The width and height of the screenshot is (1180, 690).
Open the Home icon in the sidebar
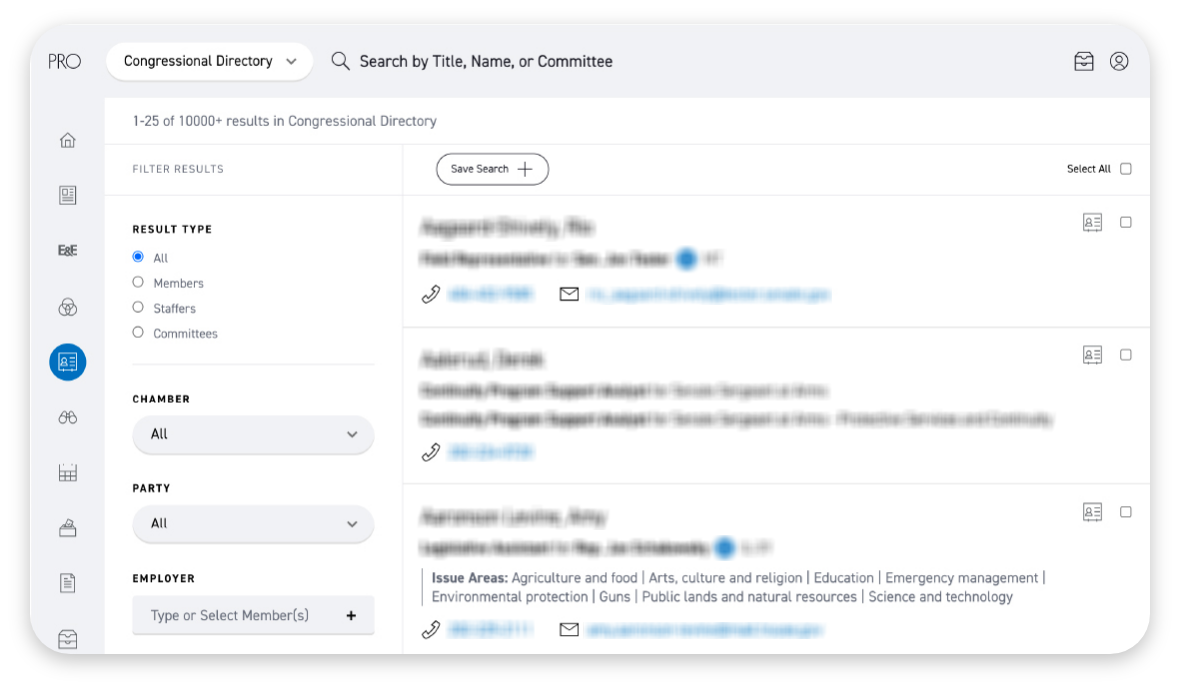(67, 141)
